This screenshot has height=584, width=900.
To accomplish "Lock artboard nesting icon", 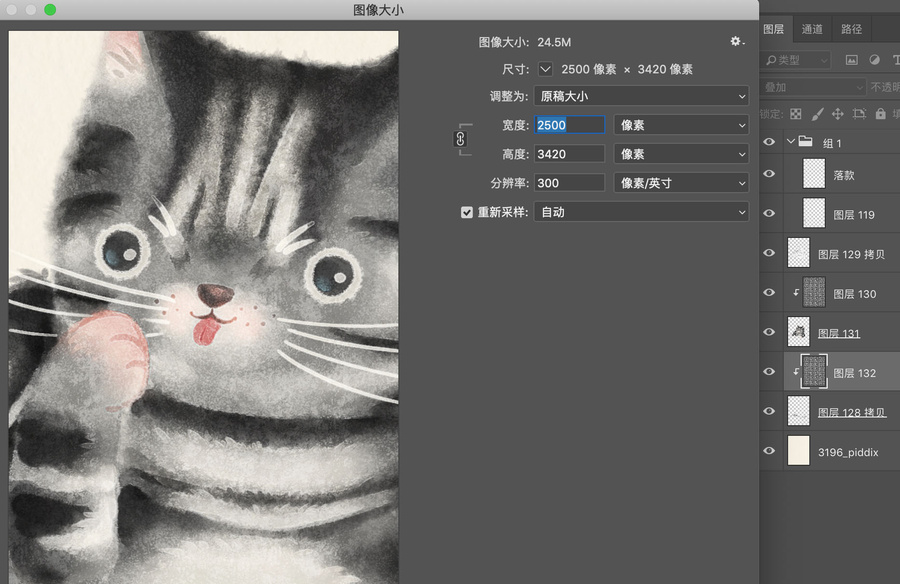I will [x=859, y=114].
